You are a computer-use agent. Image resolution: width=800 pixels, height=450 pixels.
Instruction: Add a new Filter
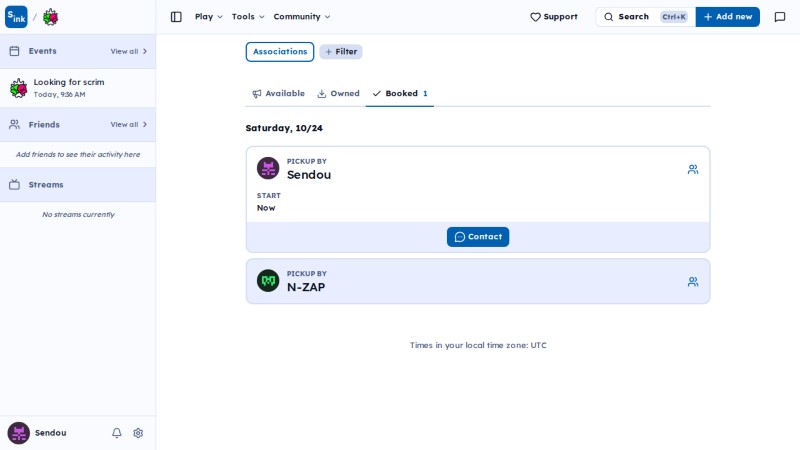[x=341, y=52]
